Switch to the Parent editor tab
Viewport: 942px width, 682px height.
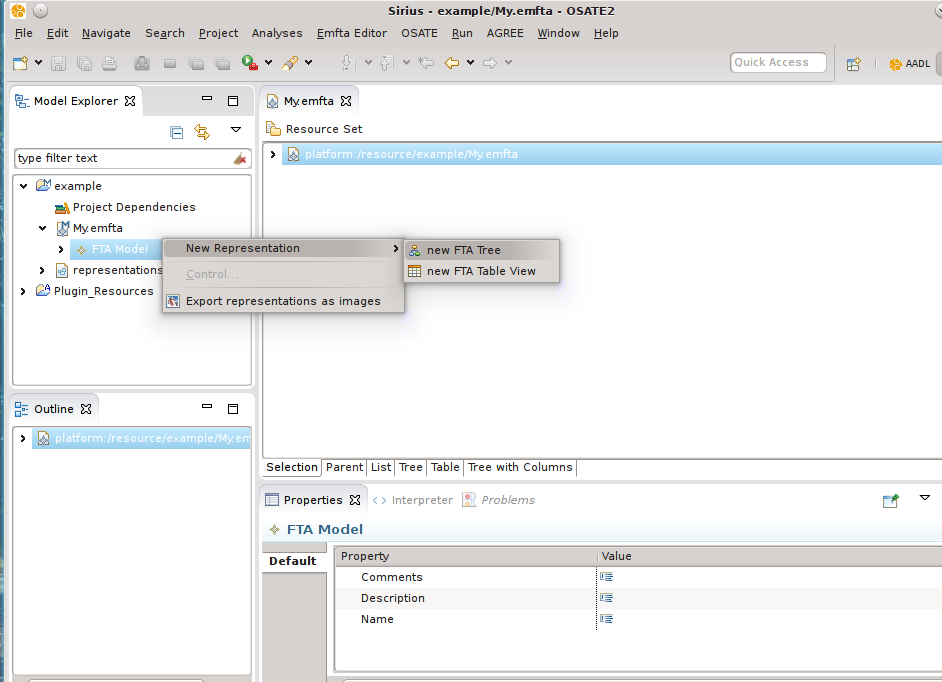click(x=344, y=467)
